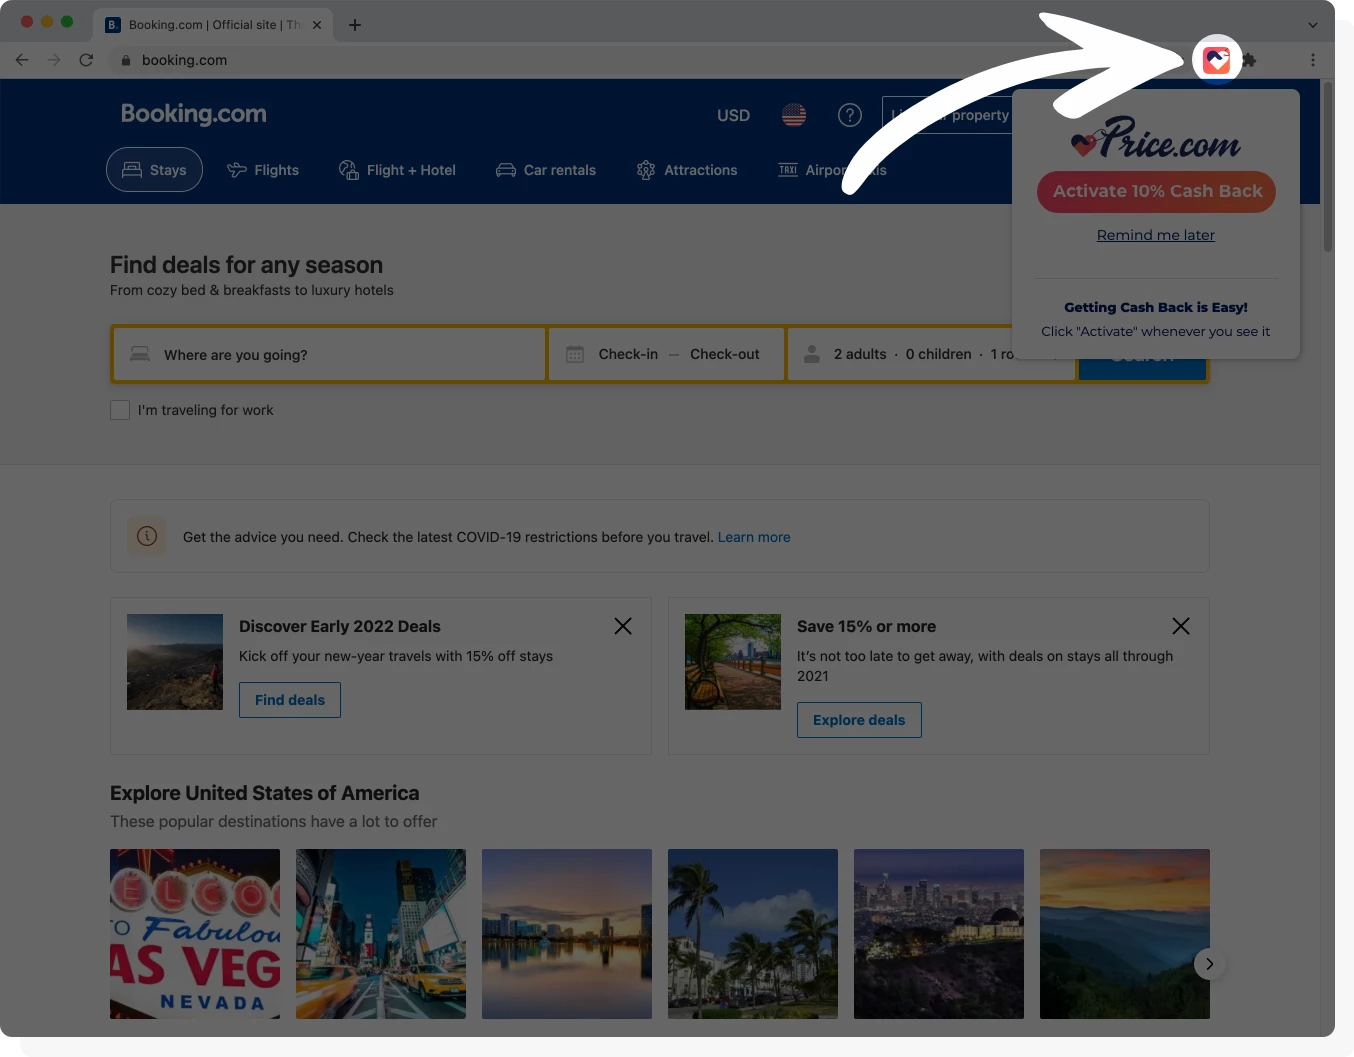Image resolution: width=1354 pixels, height=1057 pixels.
Task: Select the Las Vegas destination thumbnail
Action: pos(194,933)
